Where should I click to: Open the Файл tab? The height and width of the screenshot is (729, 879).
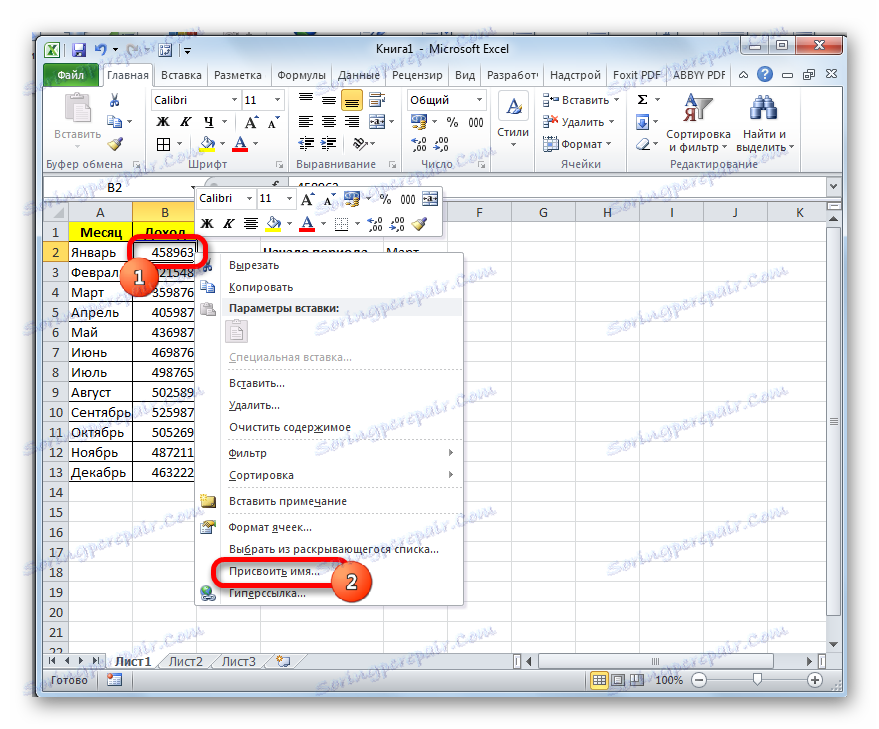pos(71,75)
